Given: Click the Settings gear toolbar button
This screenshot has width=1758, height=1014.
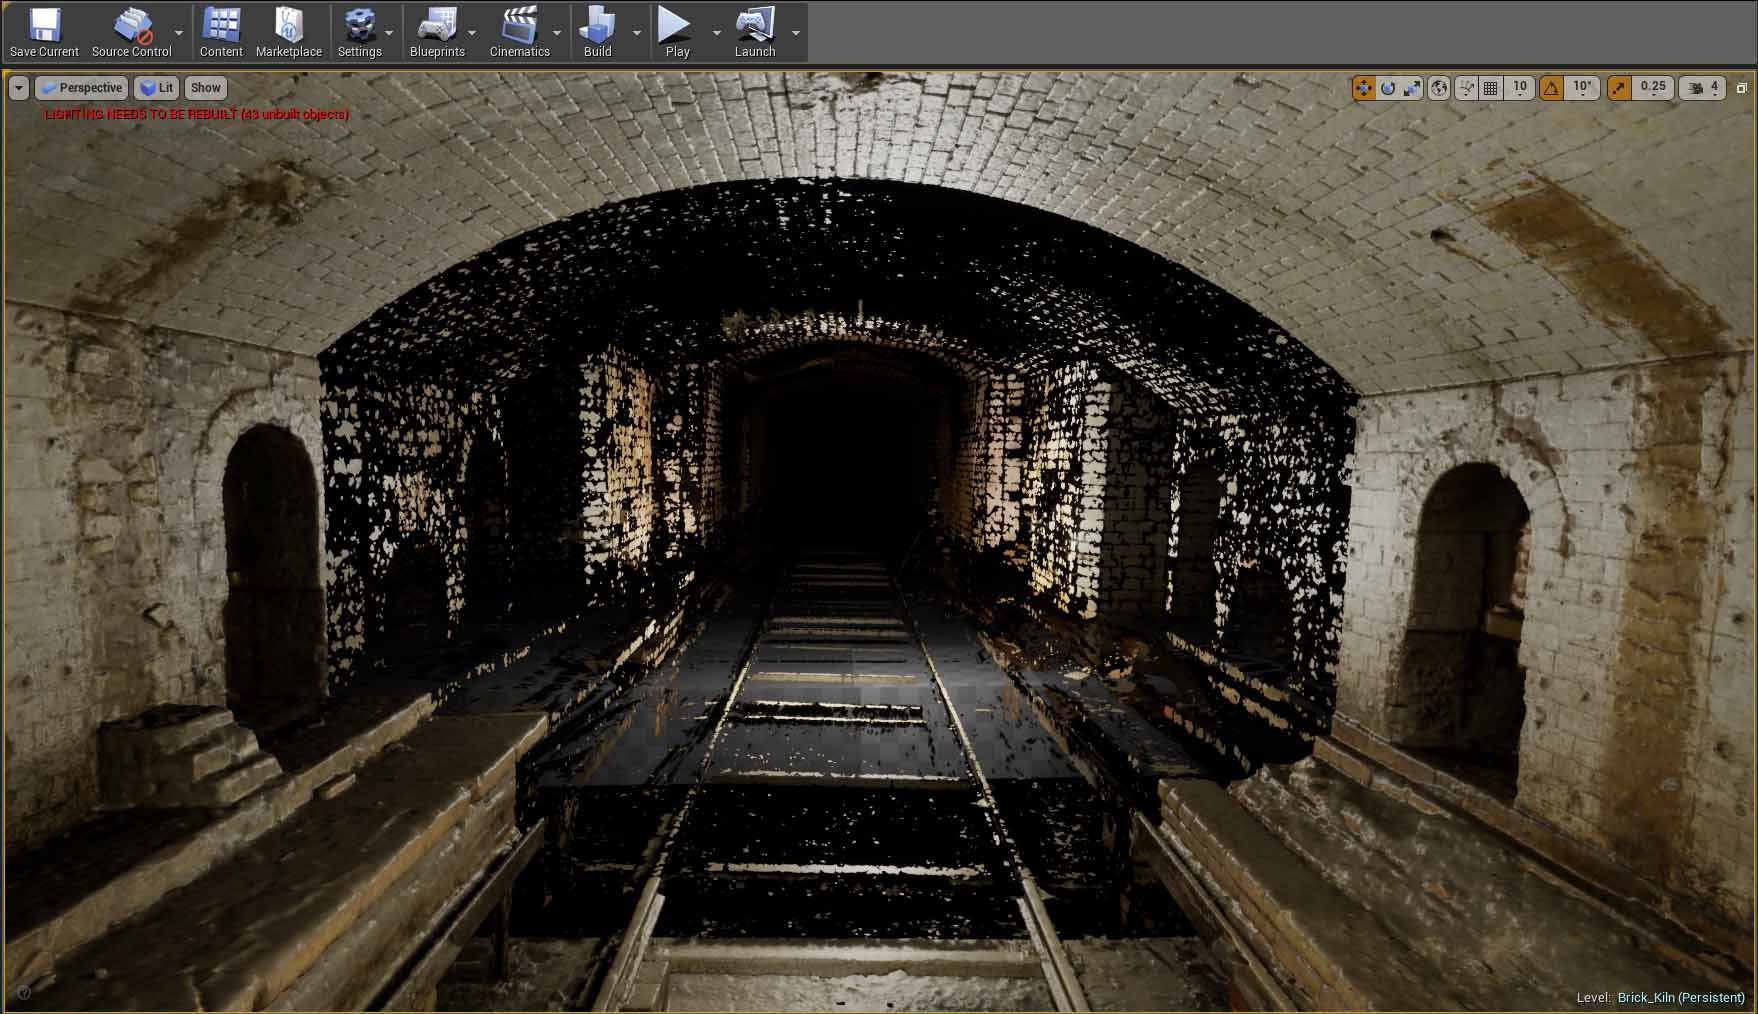Looking at the screenshot, I should click(x=359, y=33).
